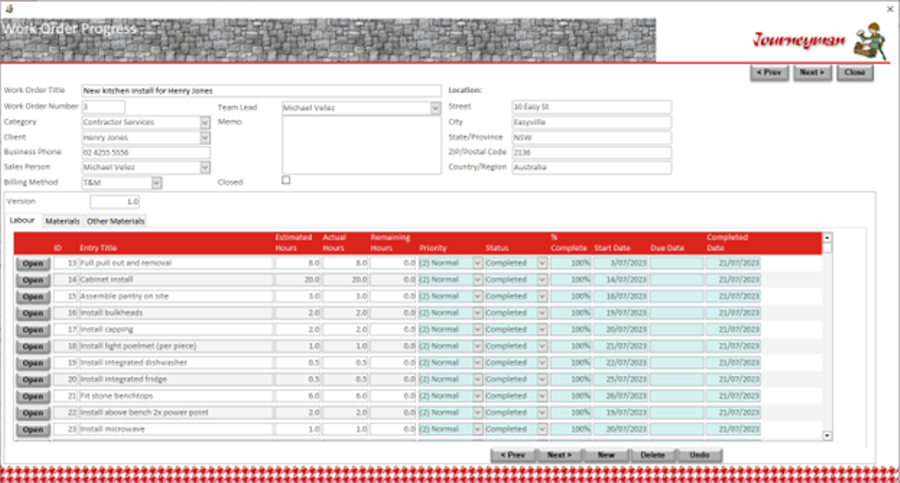Open entry 16 Install bulkheads

pos(33,314)
